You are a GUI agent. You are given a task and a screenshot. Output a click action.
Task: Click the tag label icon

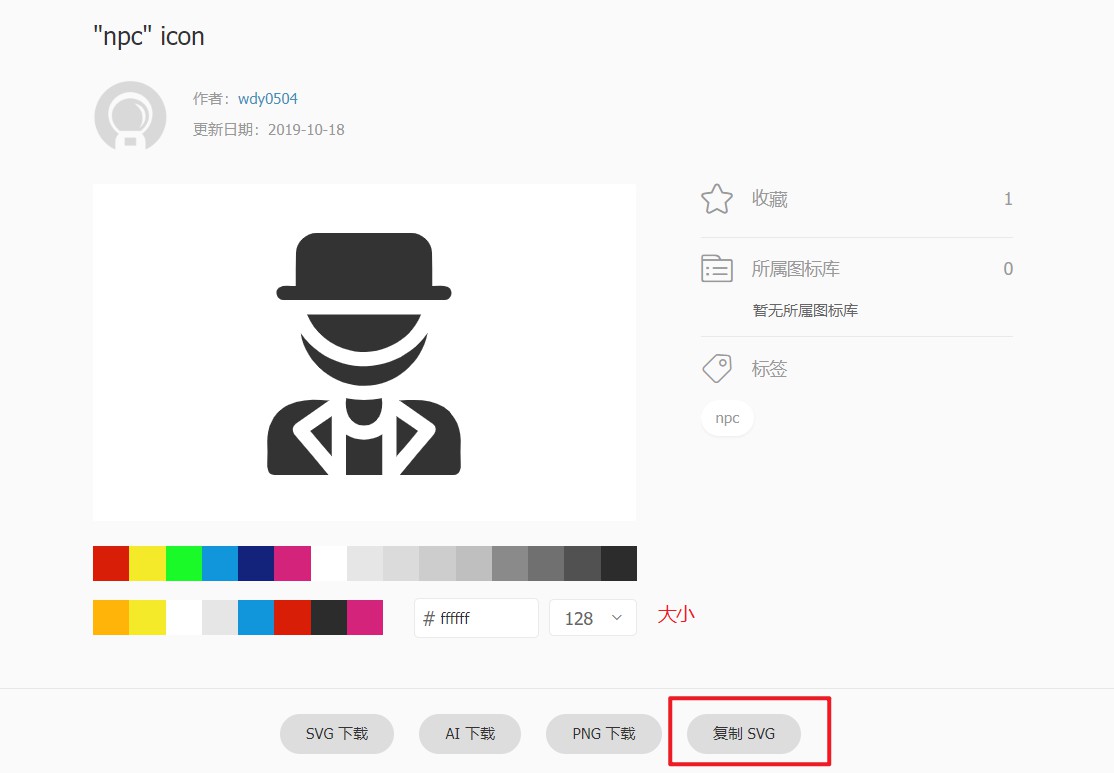click(x=717, y=369)
